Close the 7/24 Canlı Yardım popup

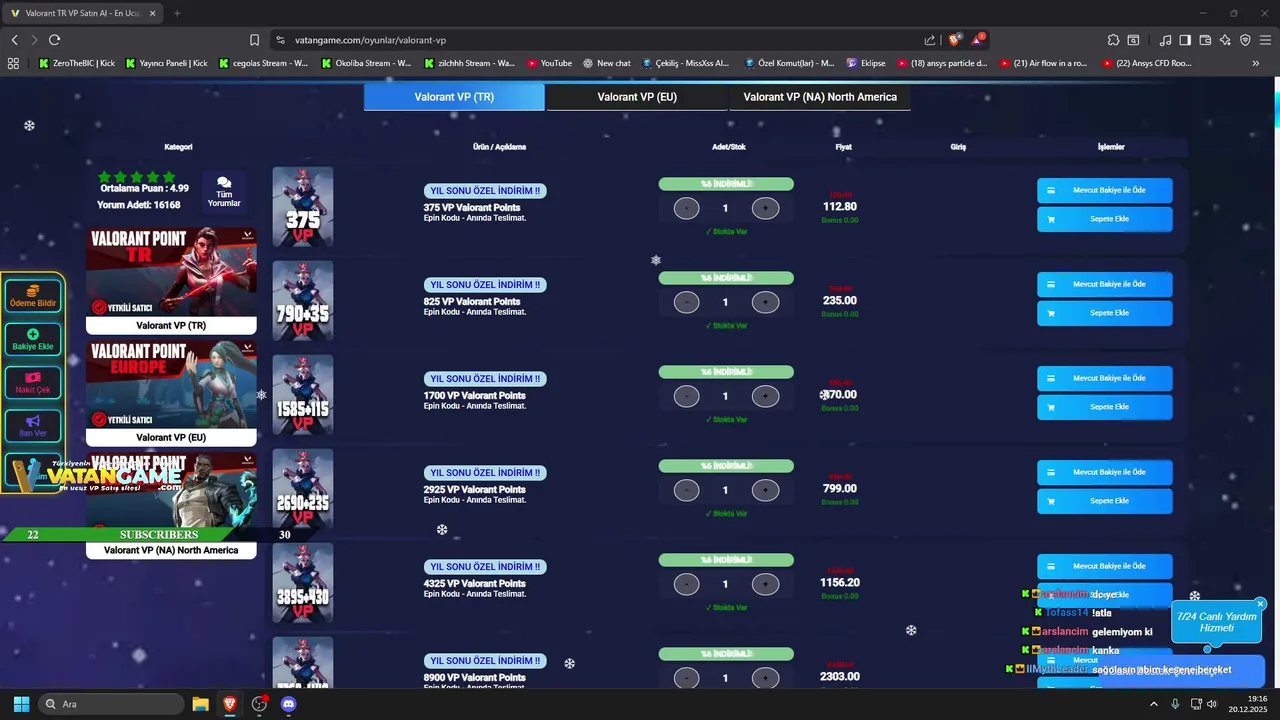[x=1260, y=604]
